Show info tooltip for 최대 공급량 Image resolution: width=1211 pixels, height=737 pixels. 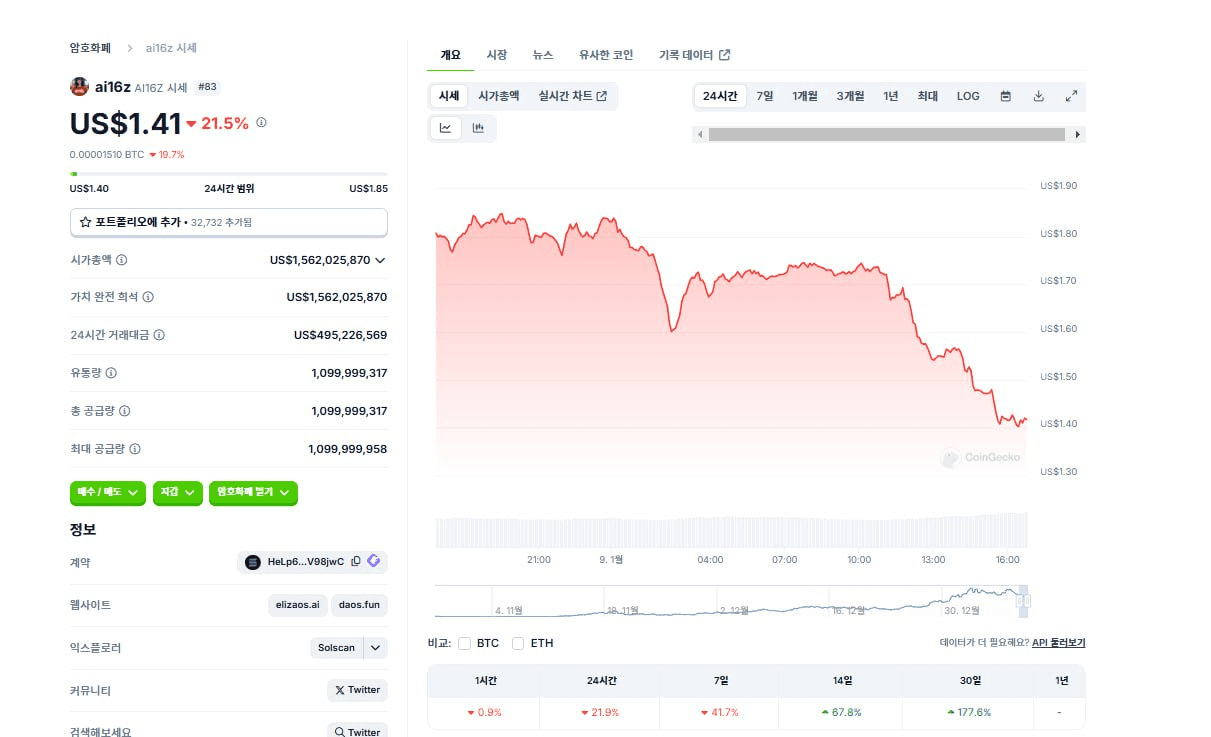pyautogui.click(x=135, y=449)
